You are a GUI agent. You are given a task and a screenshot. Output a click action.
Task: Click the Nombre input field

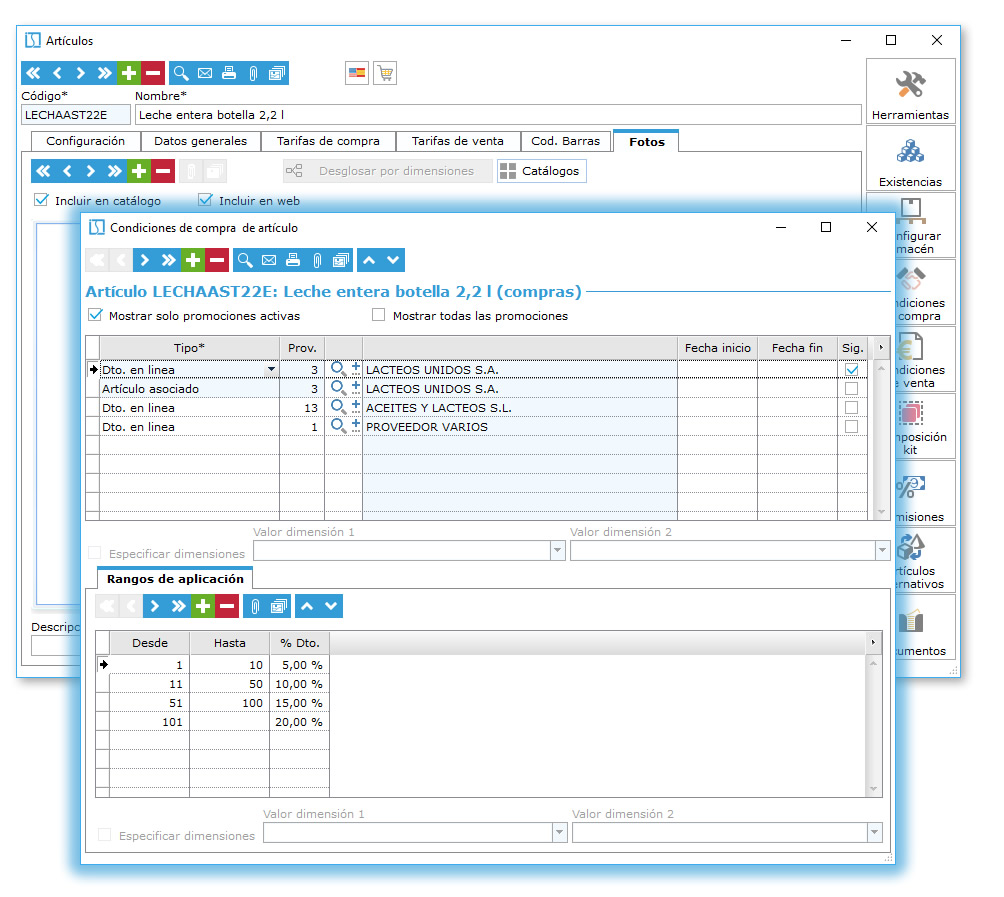pos(497,114)
